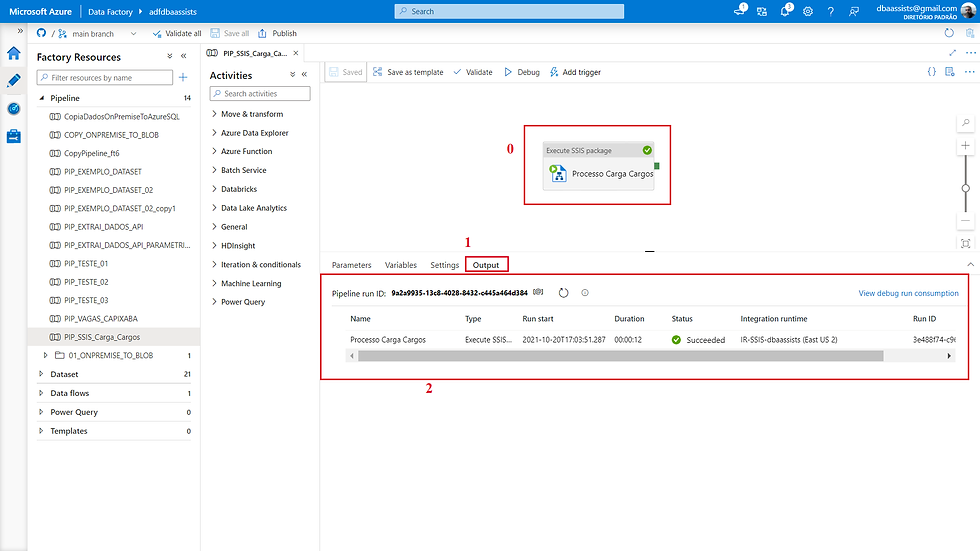Image resolution: width=980 pixels, height=551 pixels.
Task: Click the pipeline Validate button
Action: pos(472,72)
